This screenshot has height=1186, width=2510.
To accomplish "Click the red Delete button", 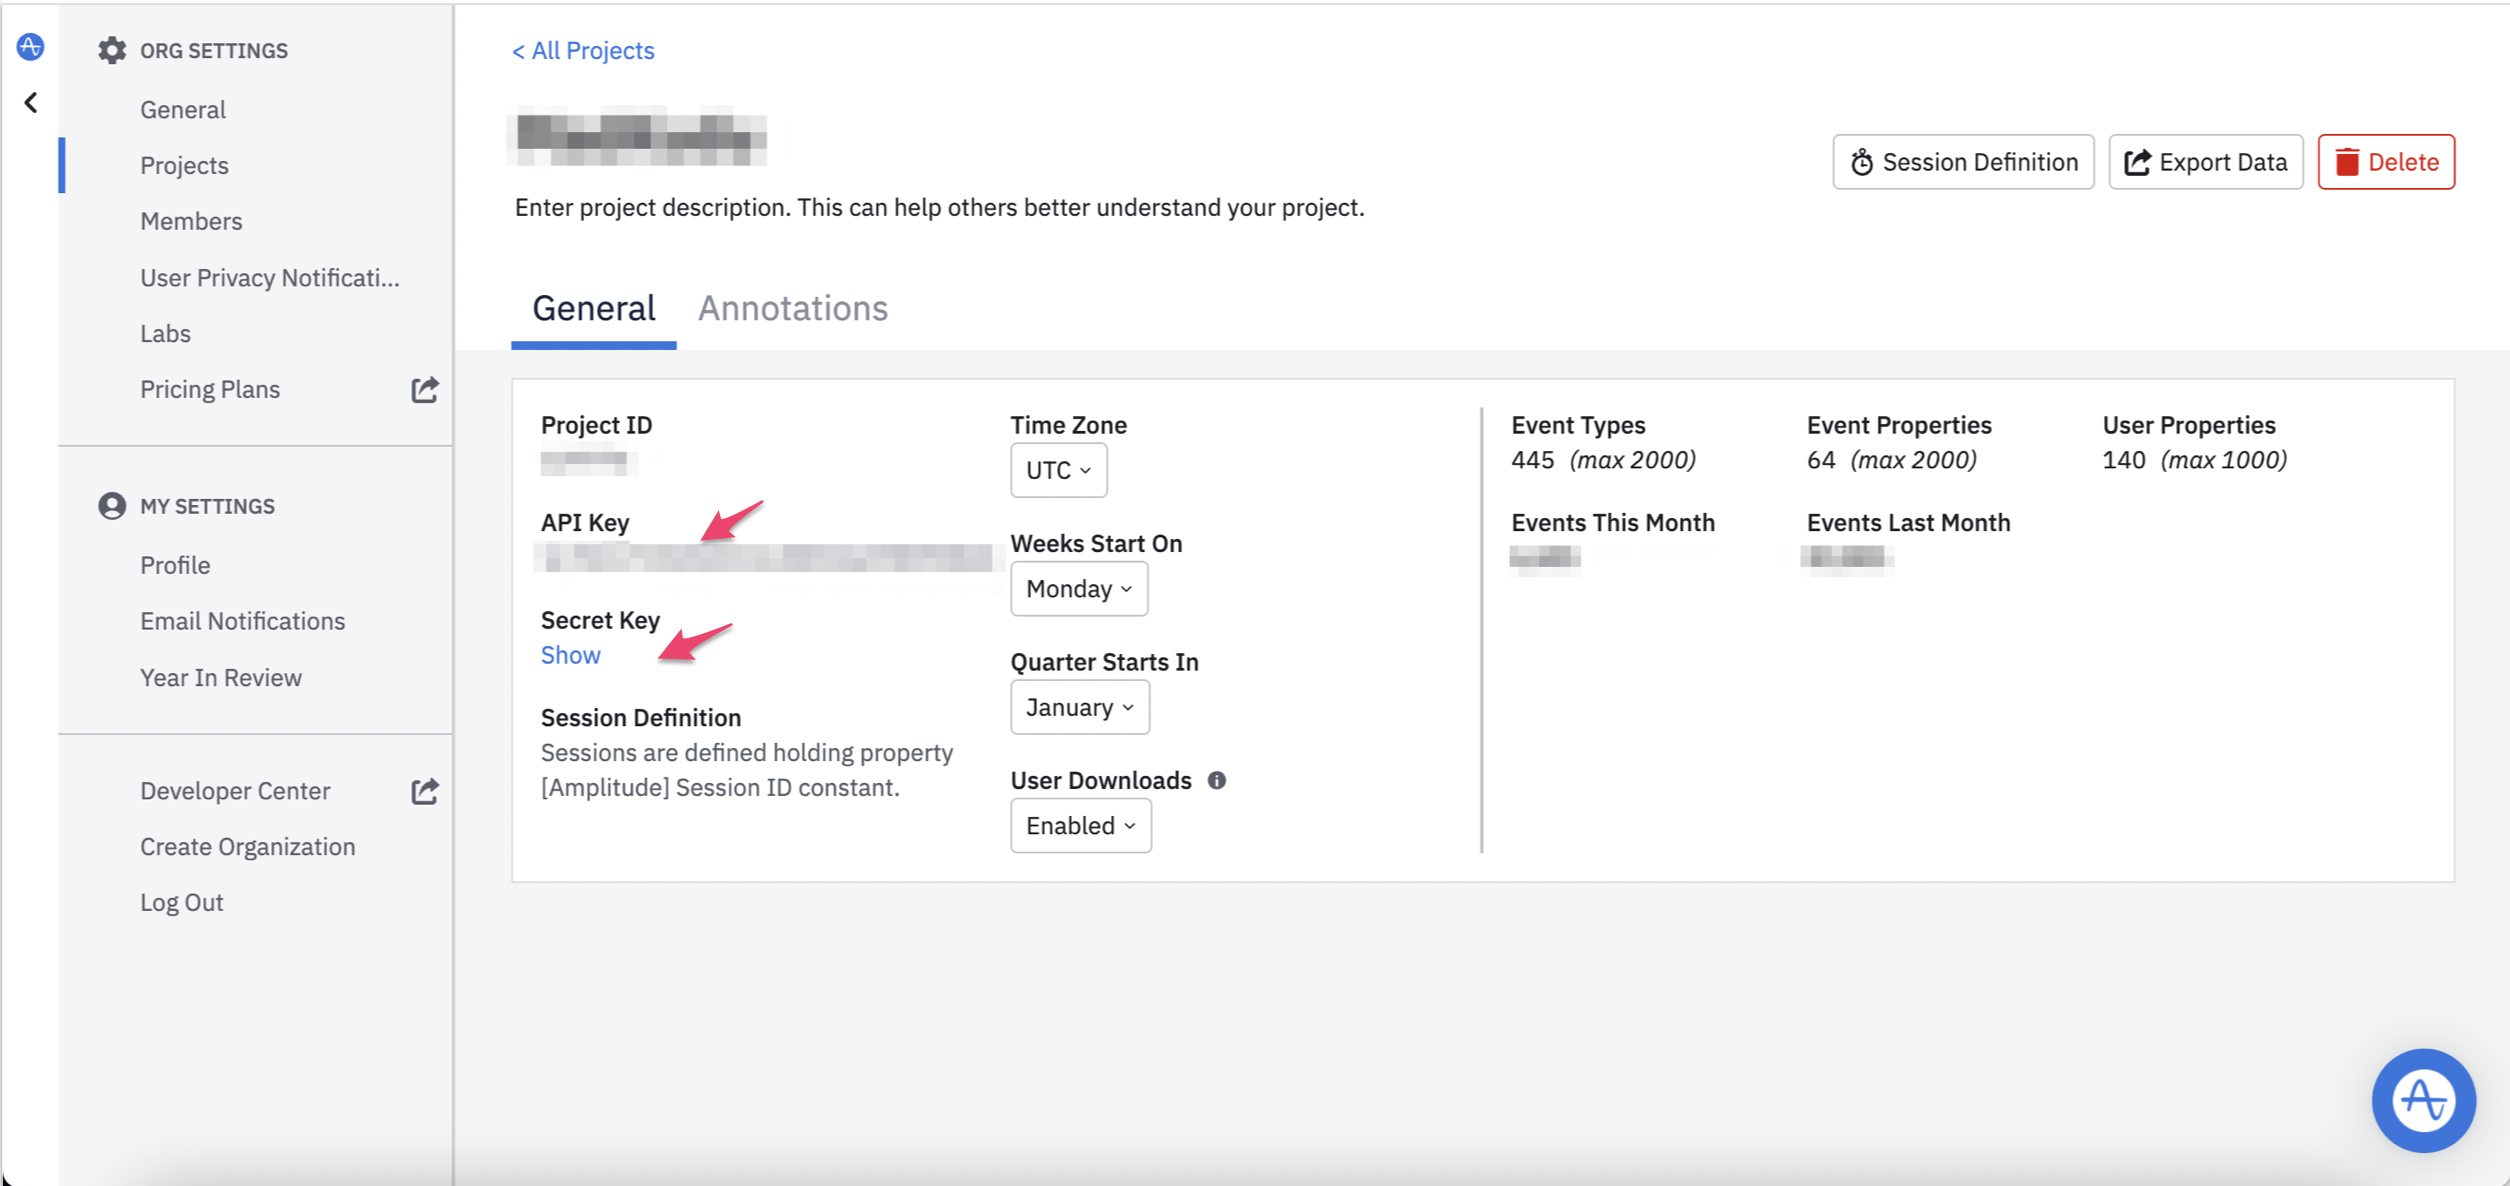I will [2386, 162].
